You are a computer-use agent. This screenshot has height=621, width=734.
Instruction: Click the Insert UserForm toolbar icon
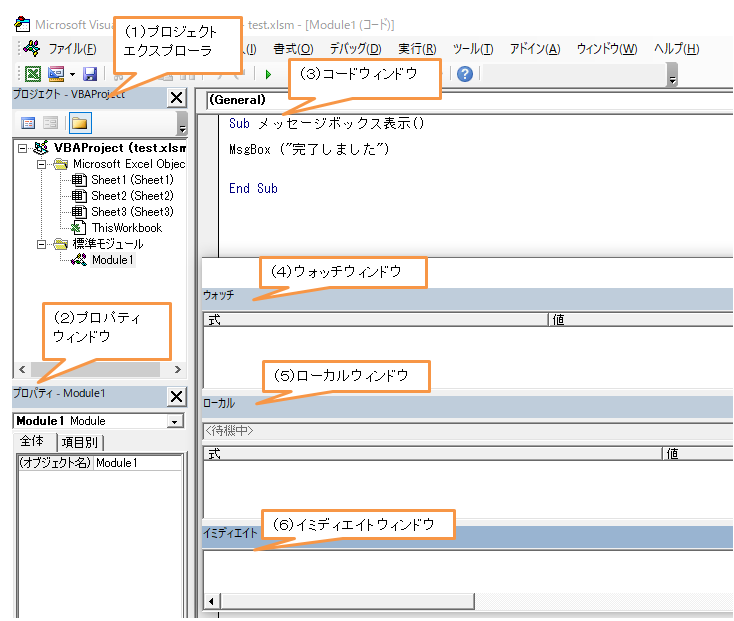(56, 74)
